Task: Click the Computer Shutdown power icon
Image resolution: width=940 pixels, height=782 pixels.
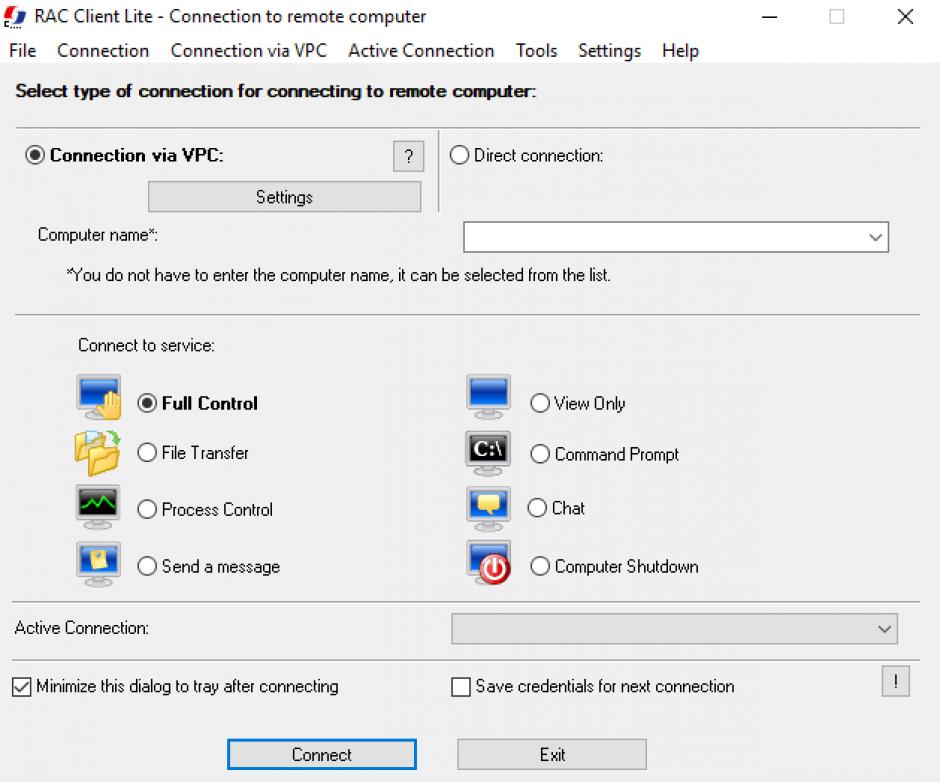Action: (x=488, y=563)
